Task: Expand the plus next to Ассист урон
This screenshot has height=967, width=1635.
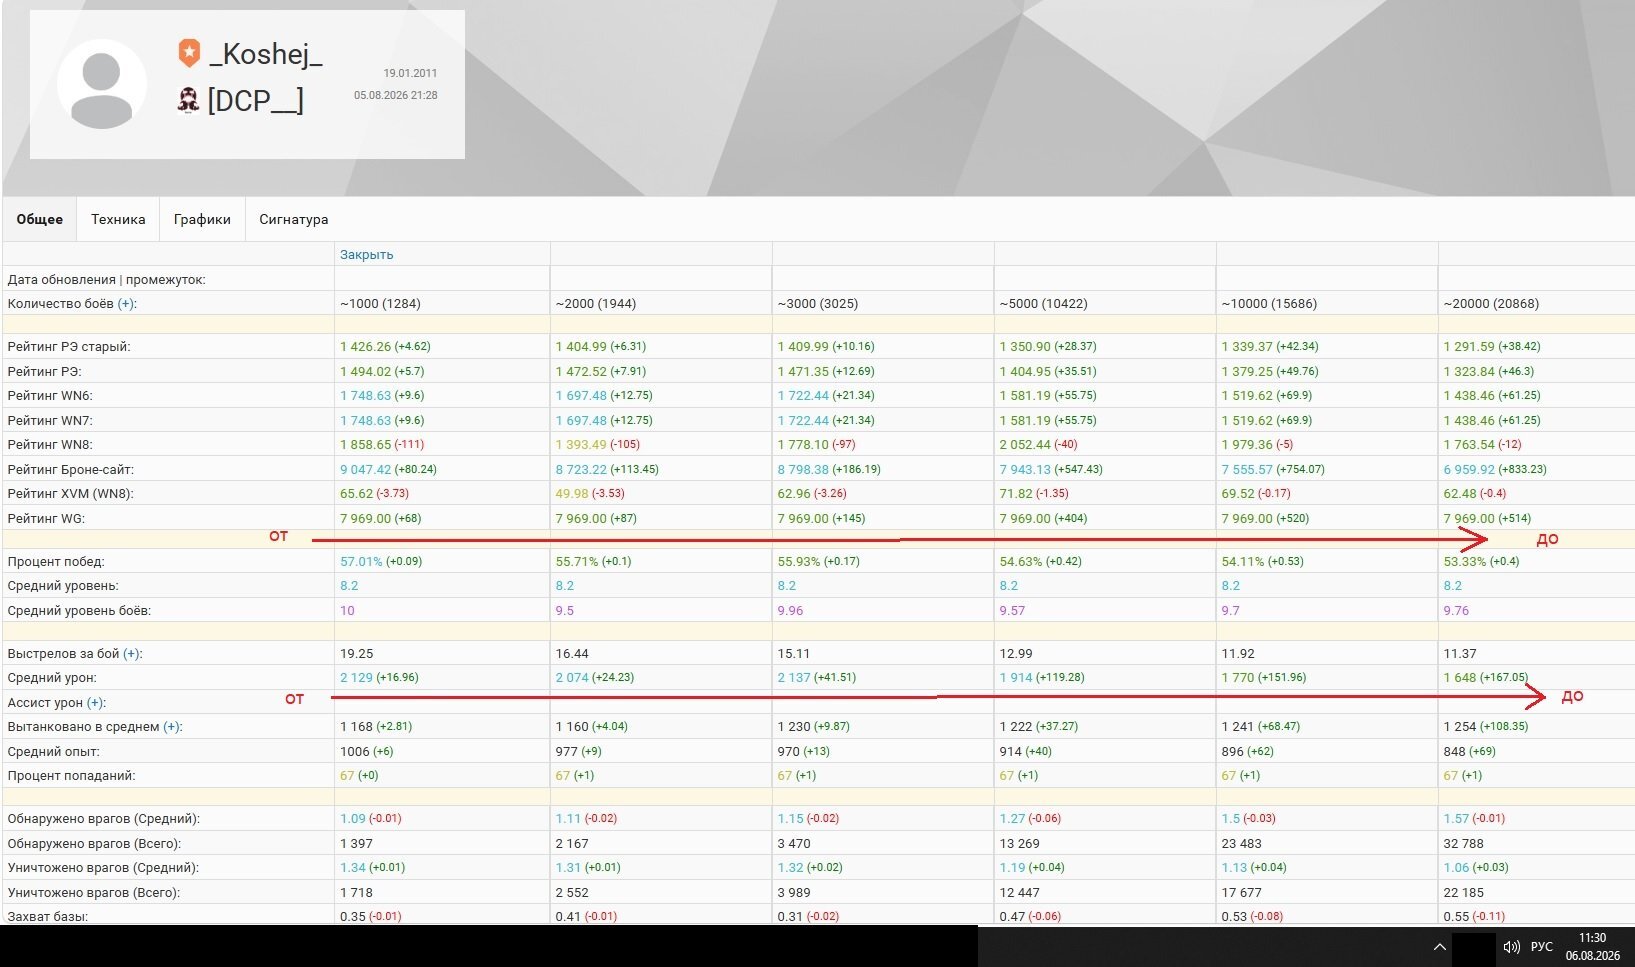Action: (x=96, y=703)
